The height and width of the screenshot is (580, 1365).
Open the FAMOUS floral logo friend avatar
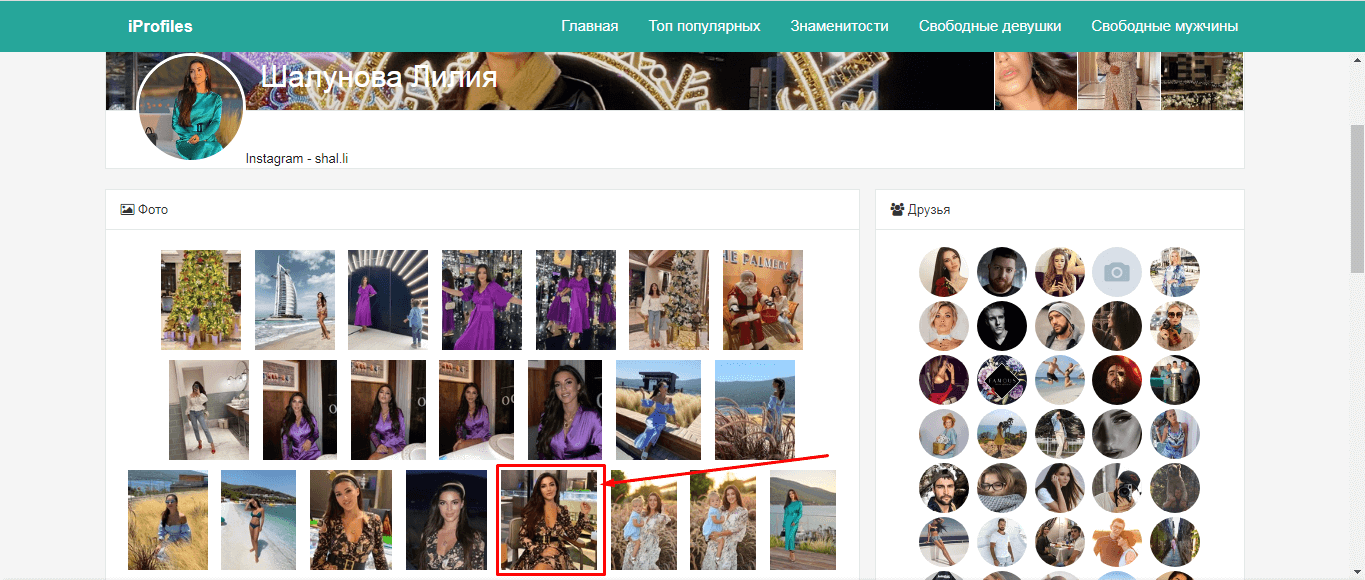1002,380
